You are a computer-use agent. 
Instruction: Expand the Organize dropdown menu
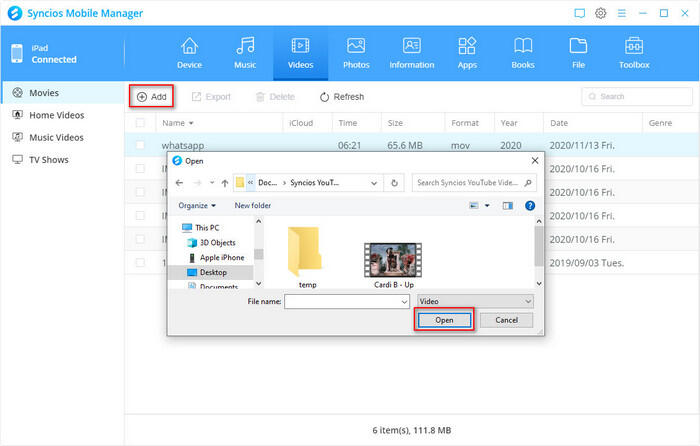[x=199, y=205]
